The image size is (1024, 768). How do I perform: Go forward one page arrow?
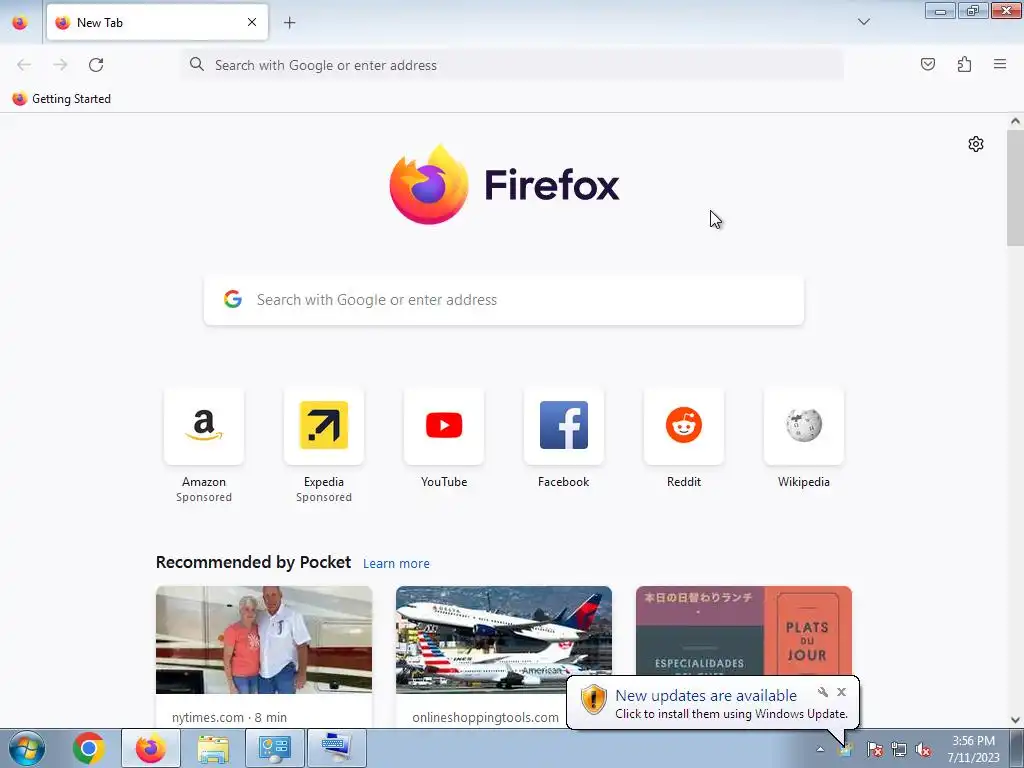click(60, 65)
